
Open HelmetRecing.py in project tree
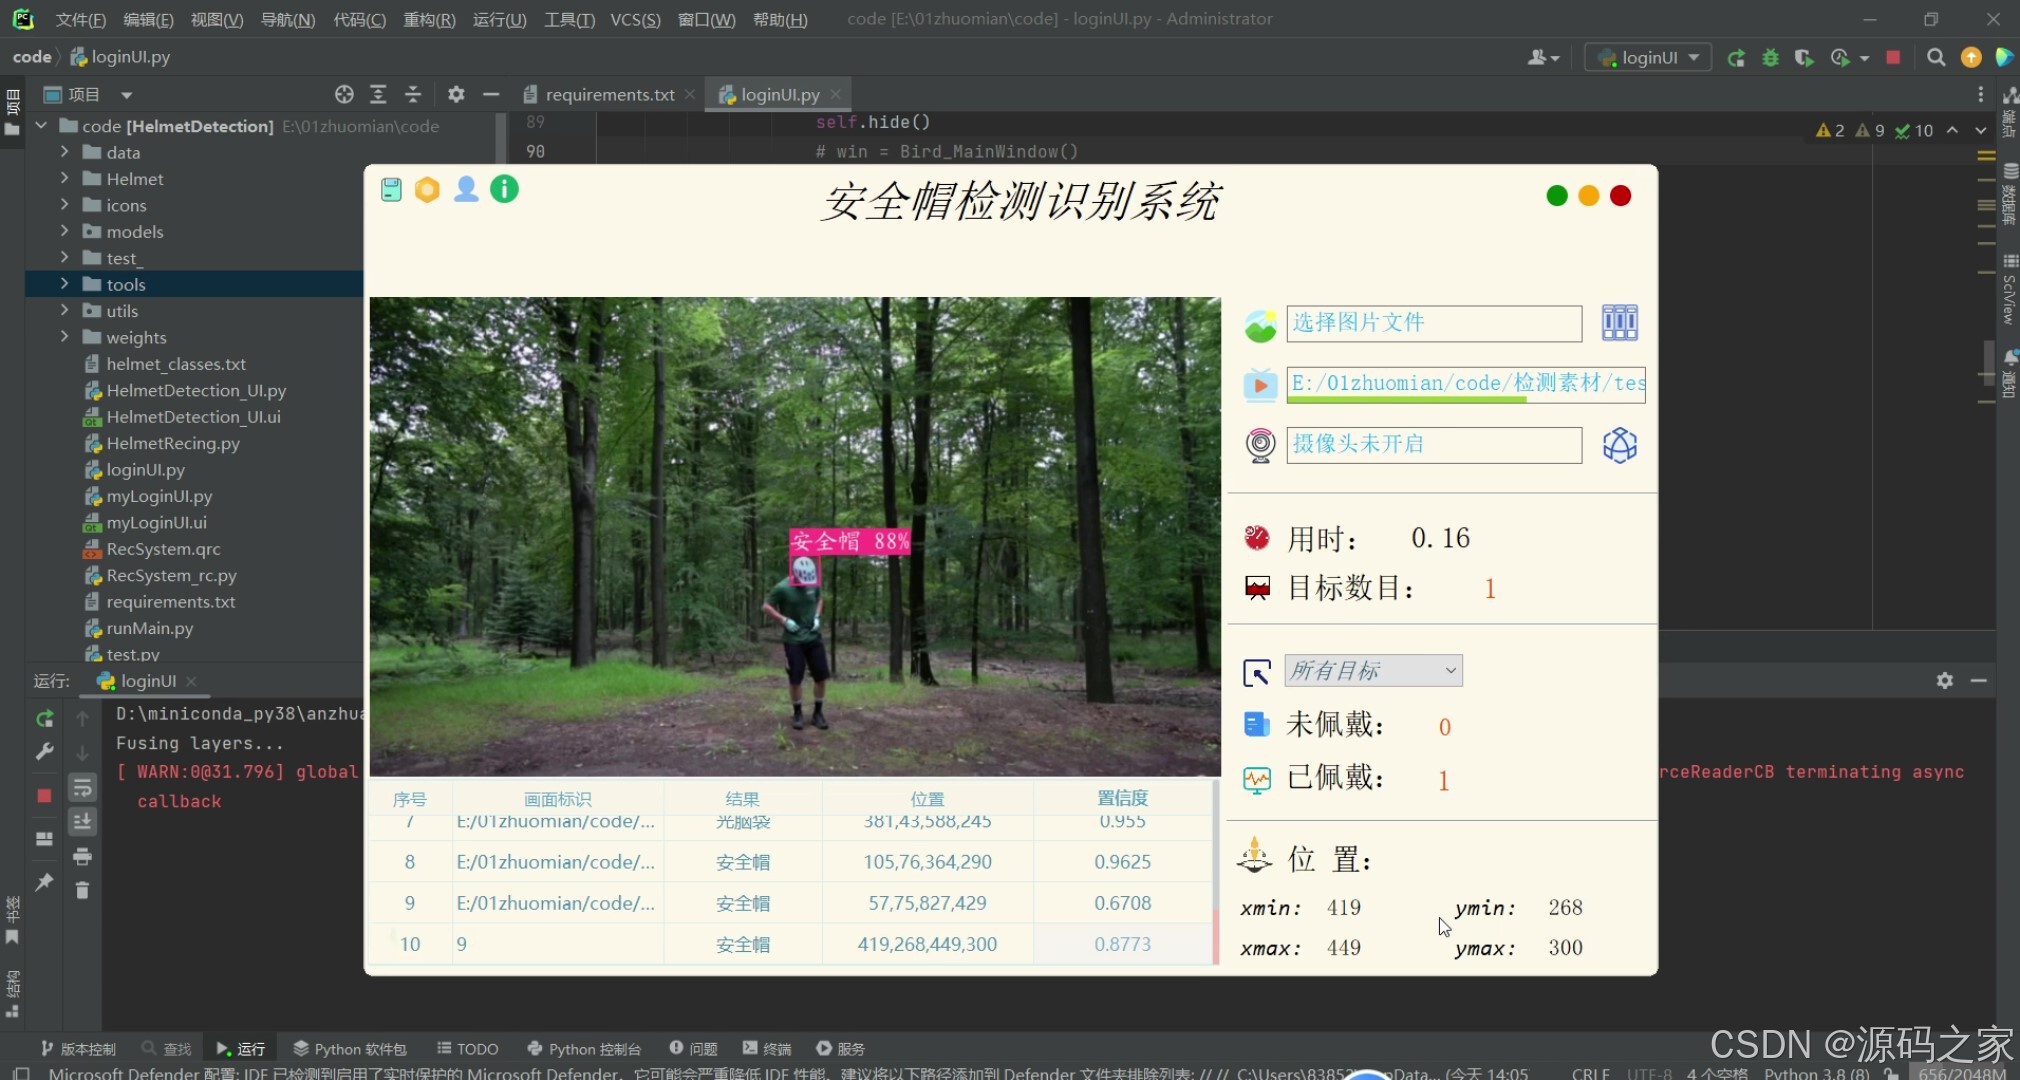coord(173,443)
